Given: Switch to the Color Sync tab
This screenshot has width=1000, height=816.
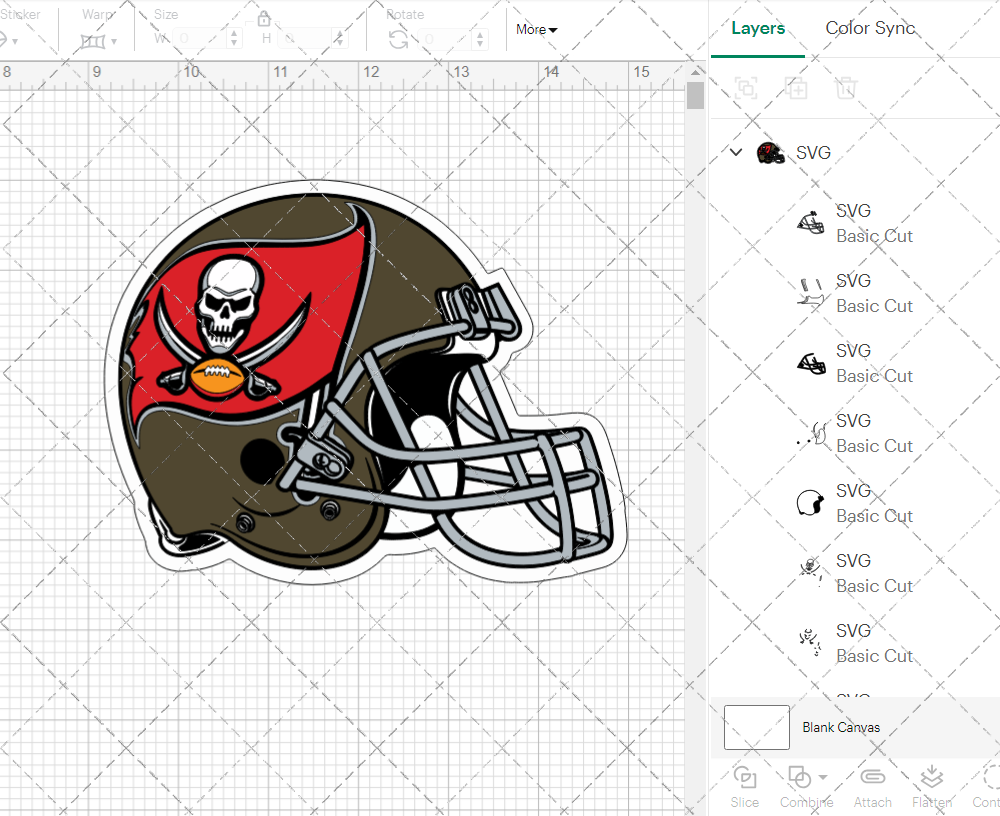Looking at the screenshot, I should 870,28.
